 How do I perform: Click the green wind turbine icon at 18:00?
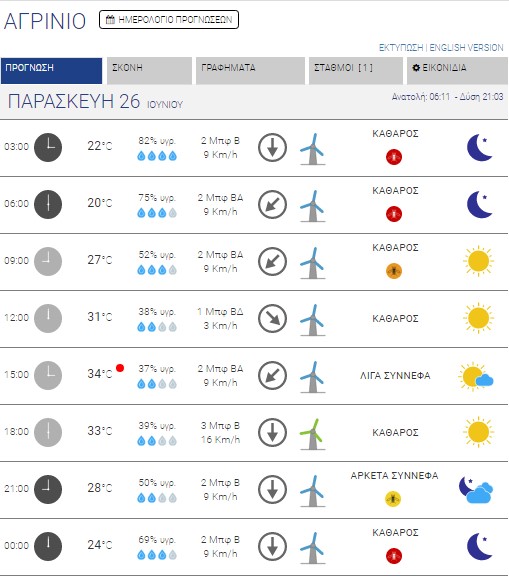coord(313,434)
